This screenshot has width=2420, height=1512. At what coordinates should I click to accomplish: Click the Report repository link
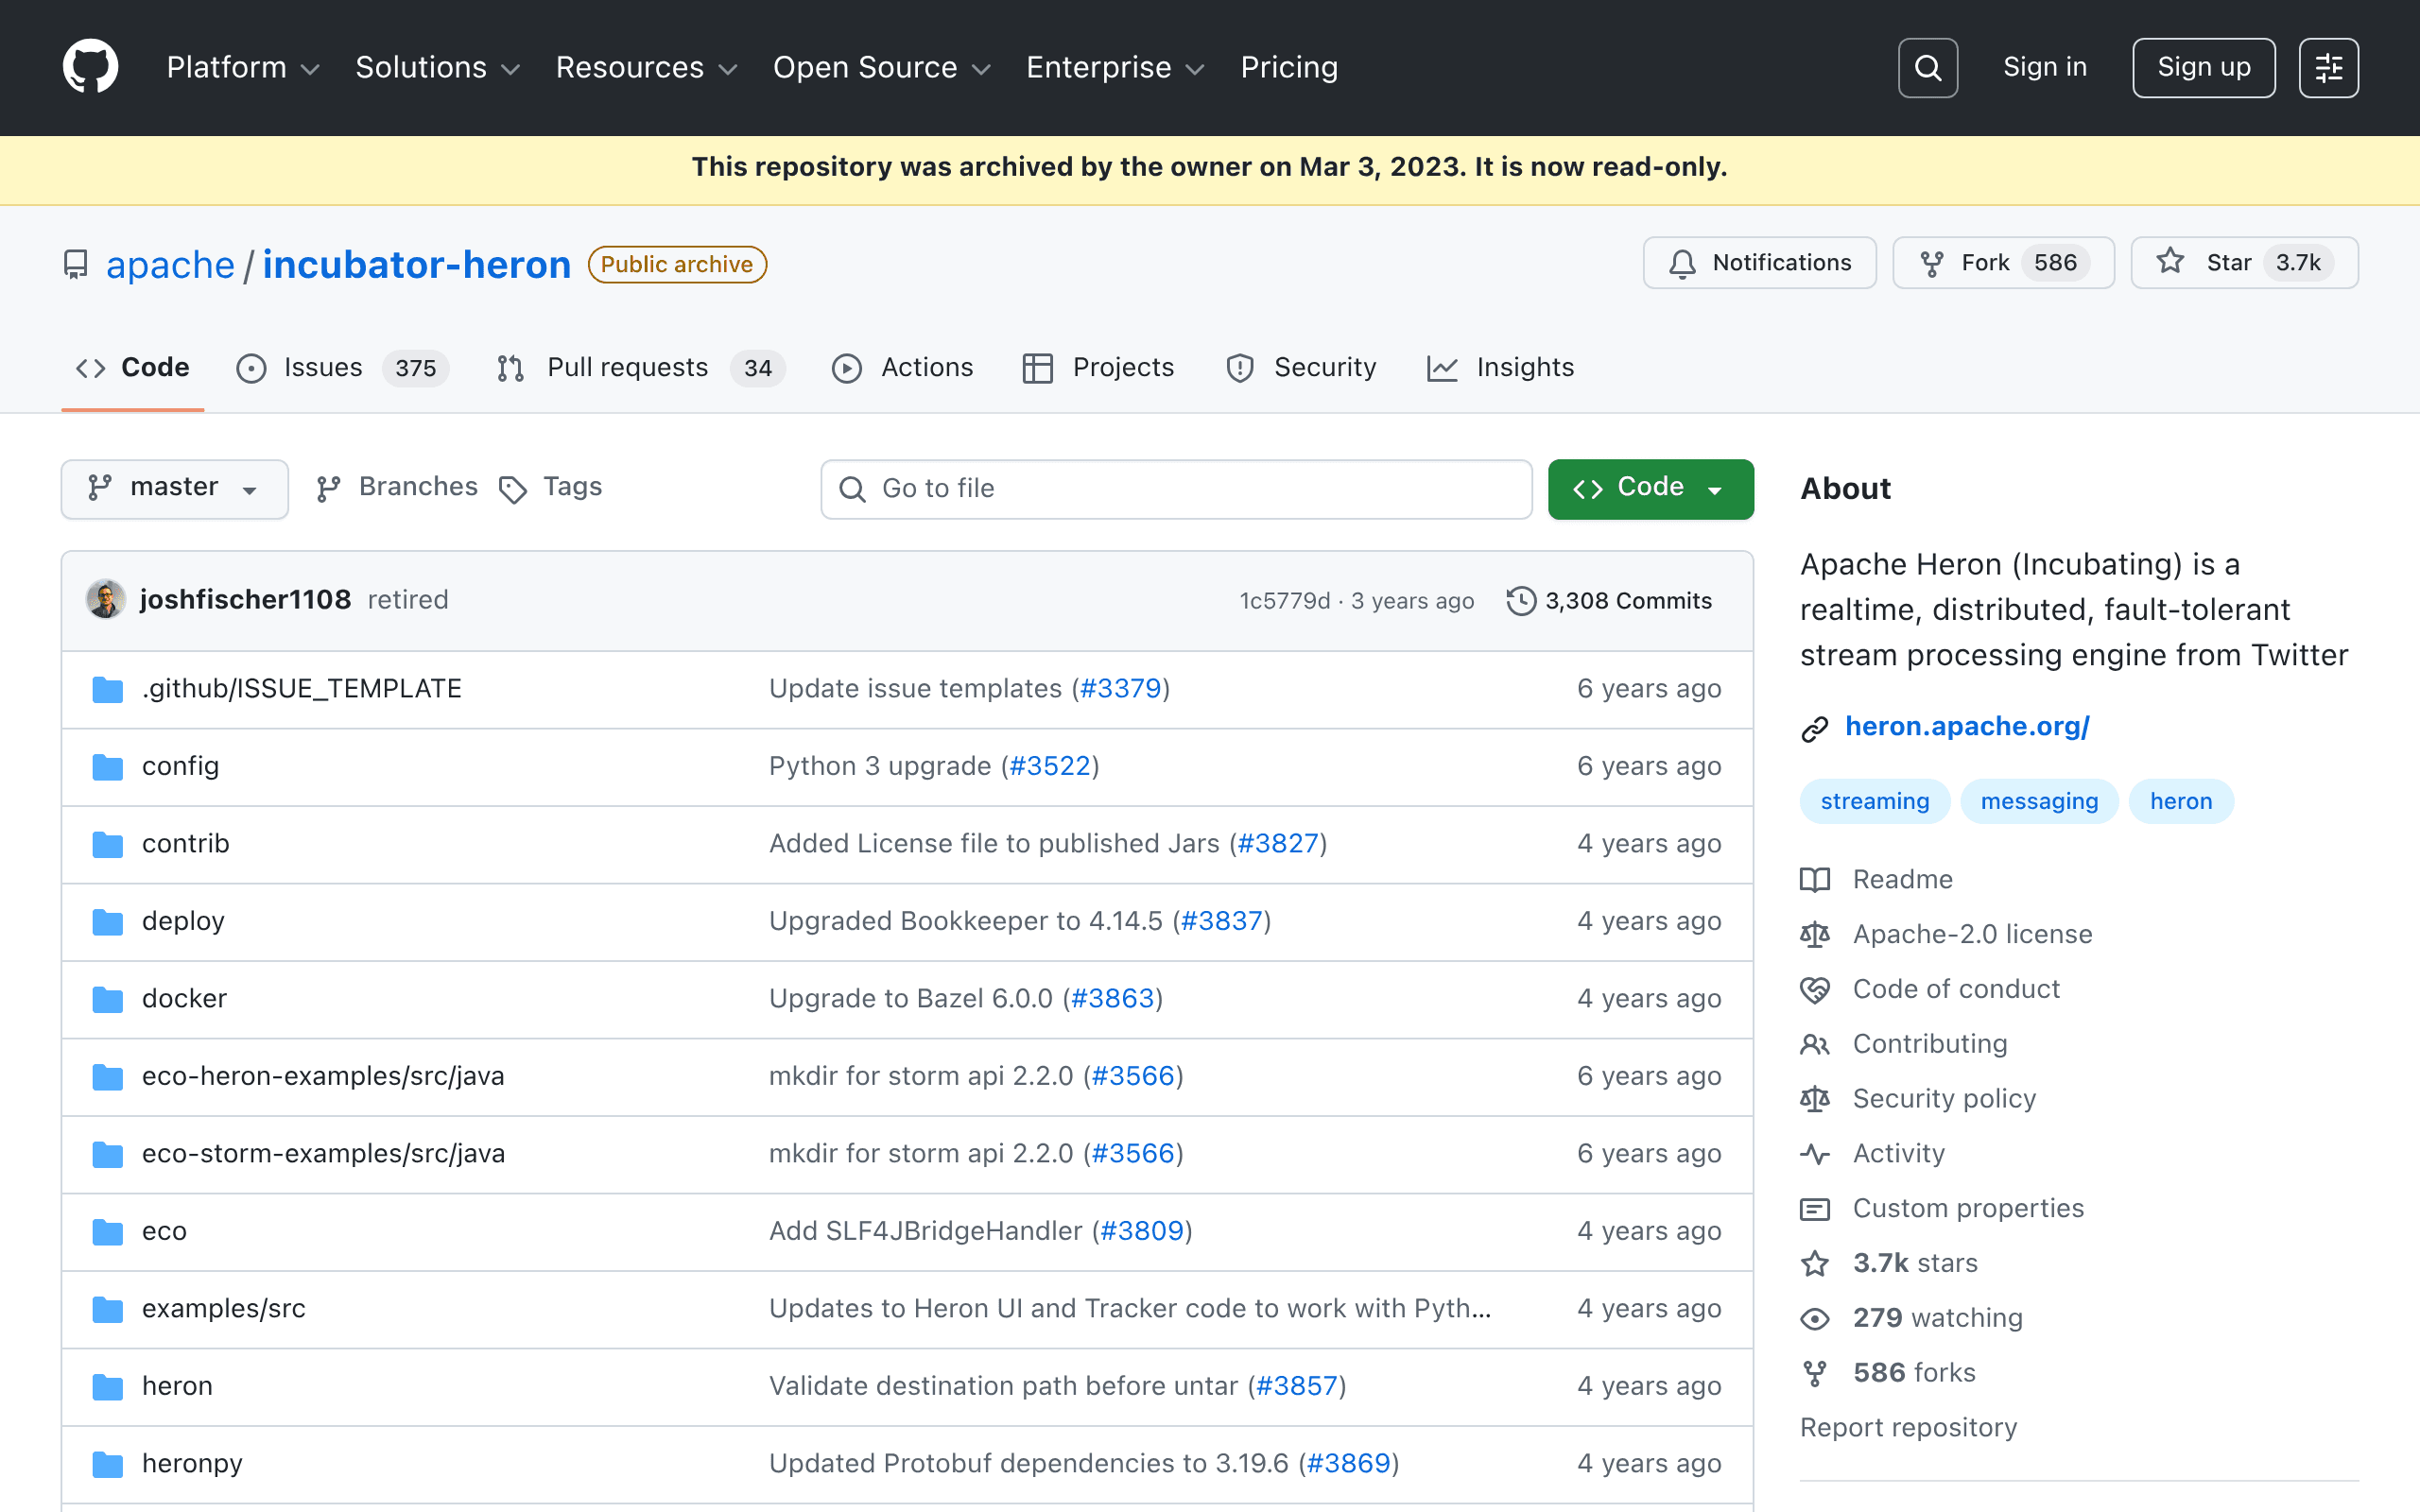click(1908, 1427)
